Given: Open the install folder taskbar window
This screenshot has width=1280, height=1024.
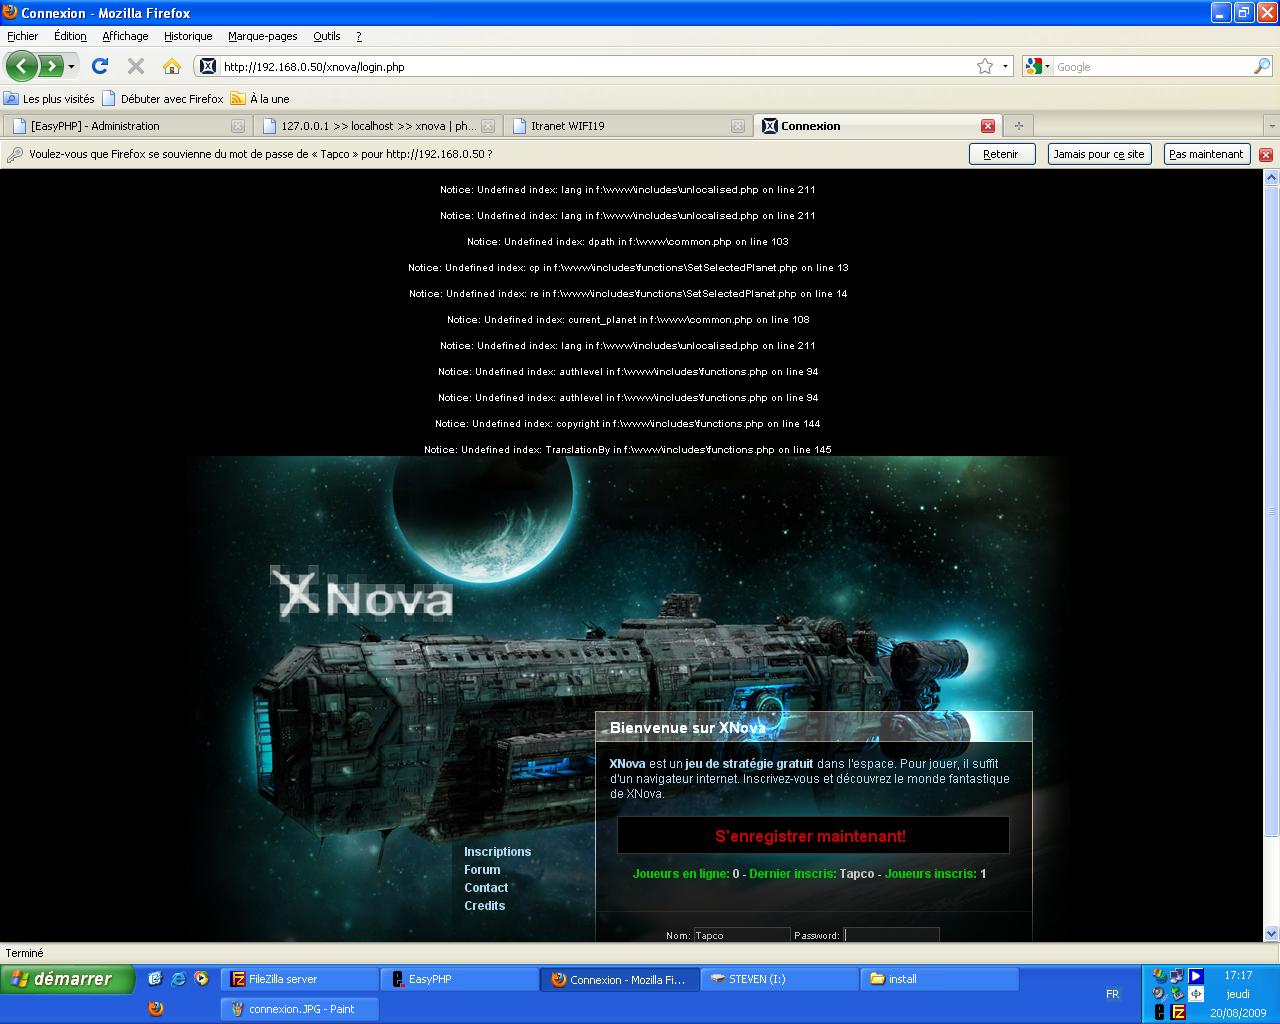Looking at the screenshot, I should tap(939, 979).
